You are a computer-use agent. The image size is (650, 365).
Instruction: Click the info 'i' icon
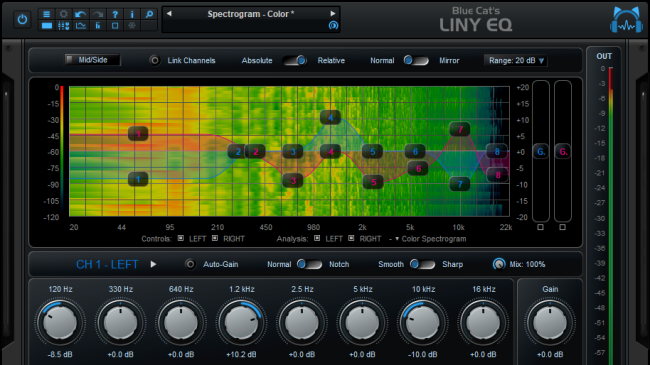click(132, 14)
